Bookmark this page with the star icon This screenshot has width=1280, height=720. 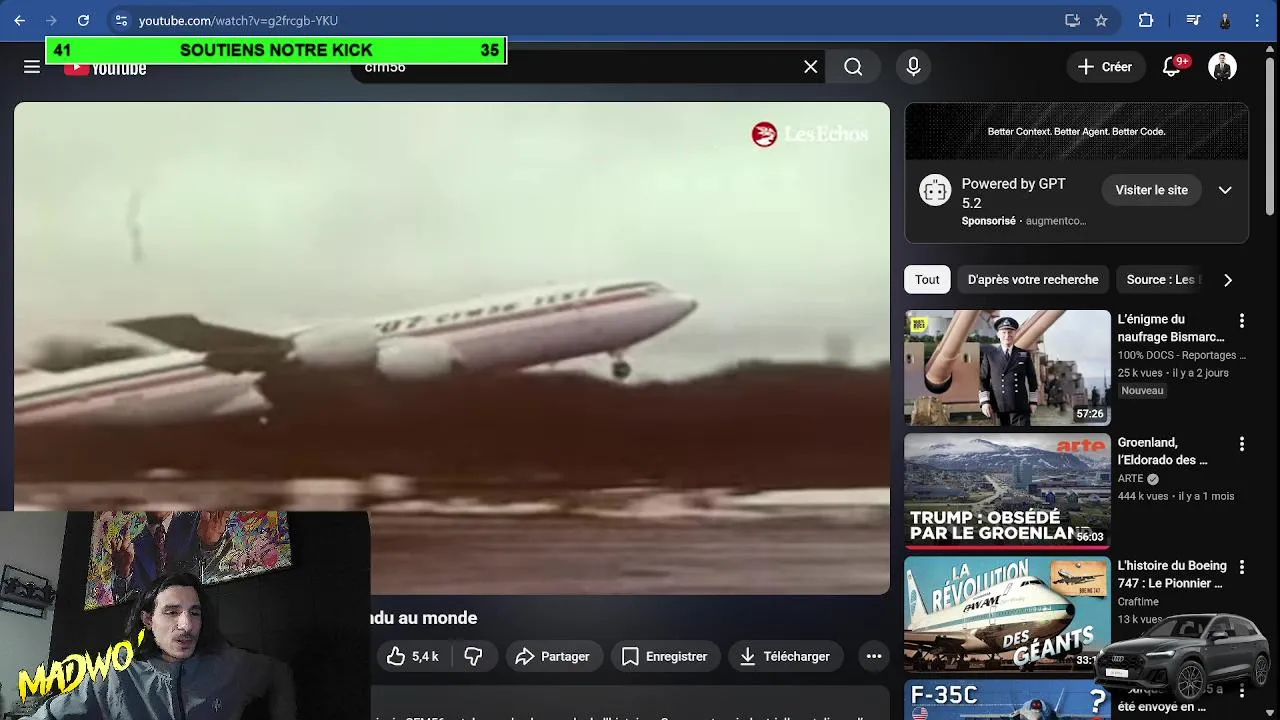click(1101, 20)
